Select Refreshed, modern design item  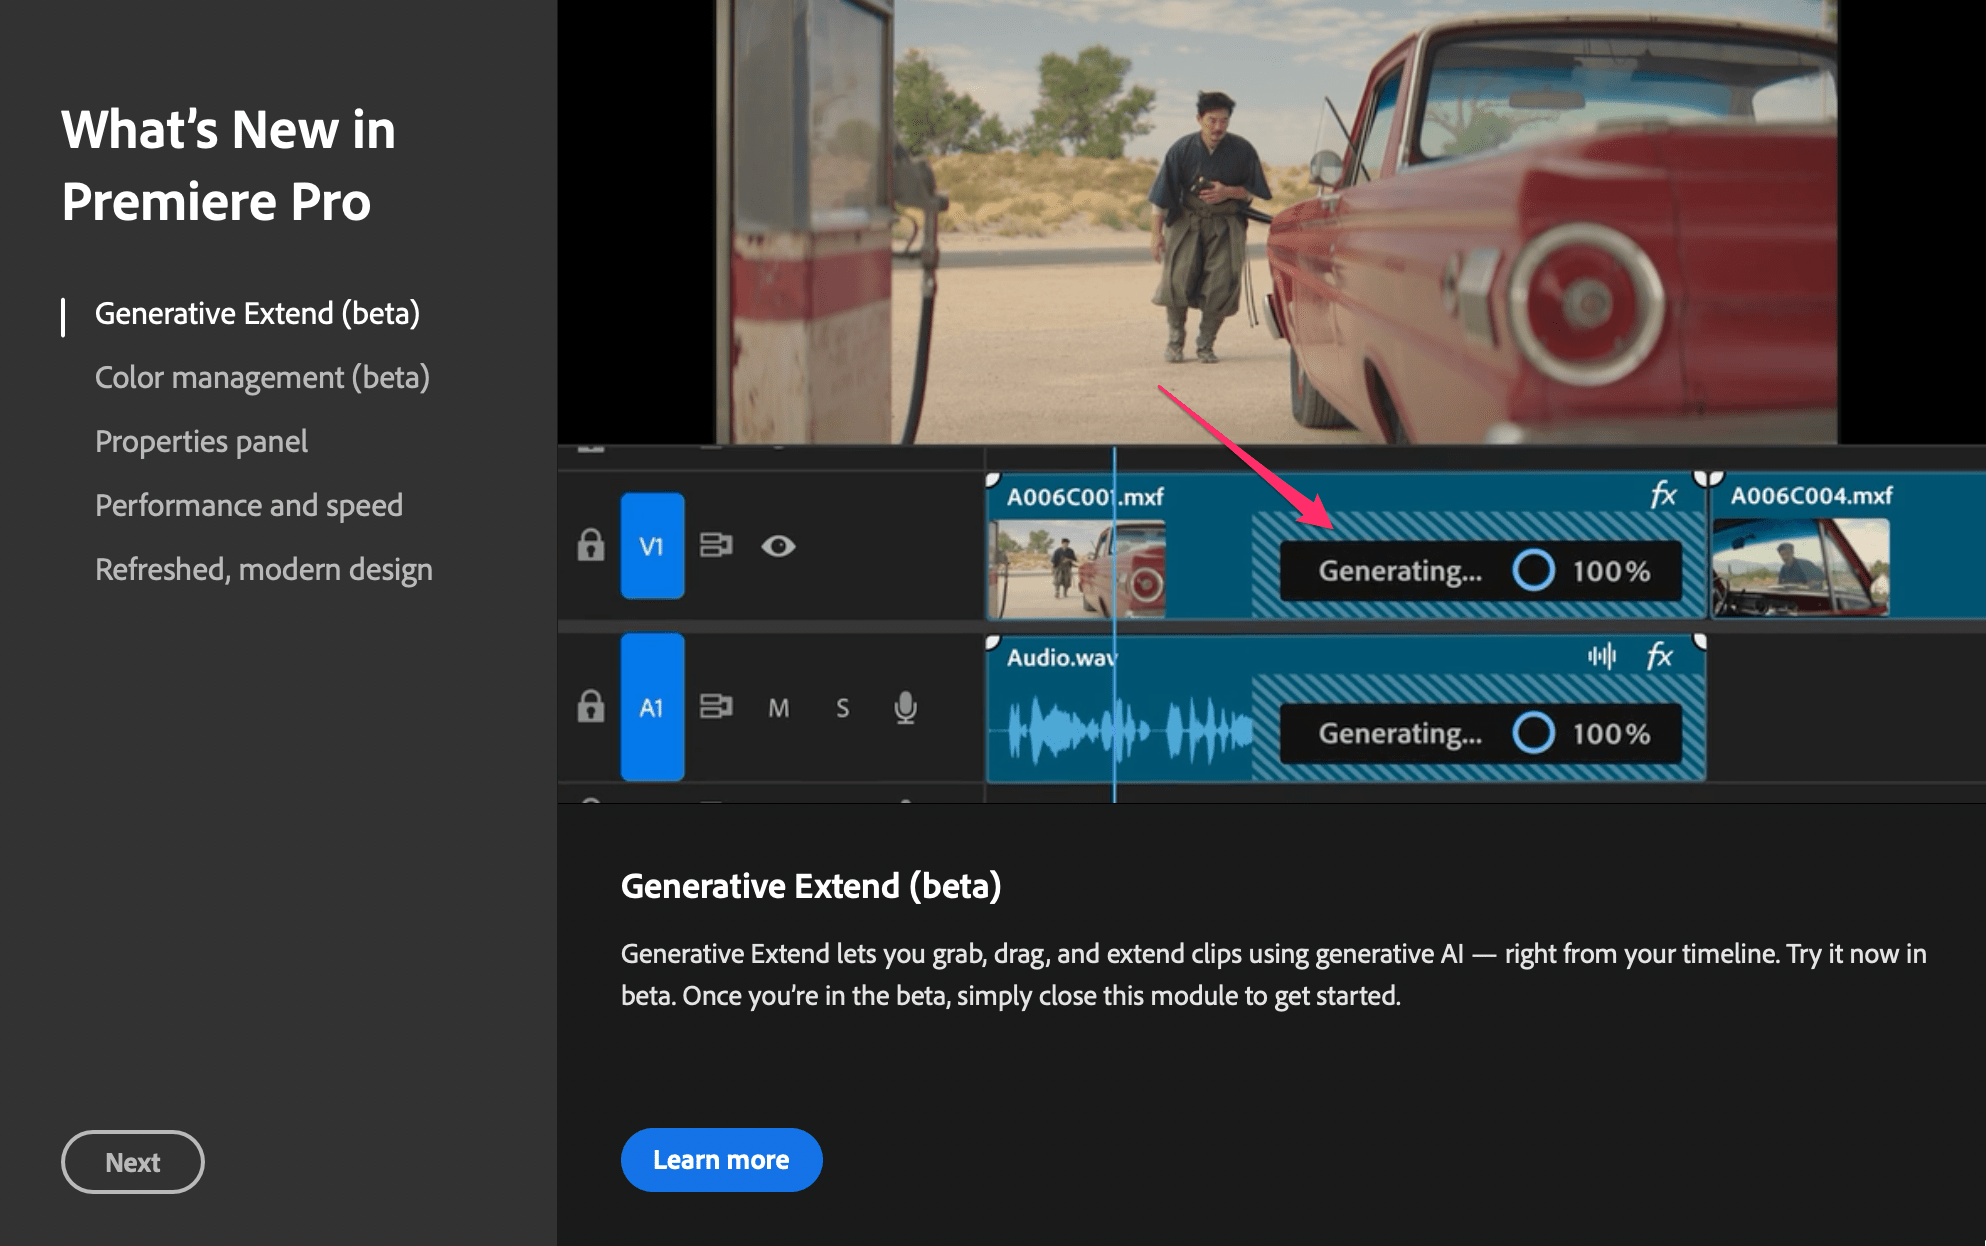pyautogui.click(x=264, y=570)
